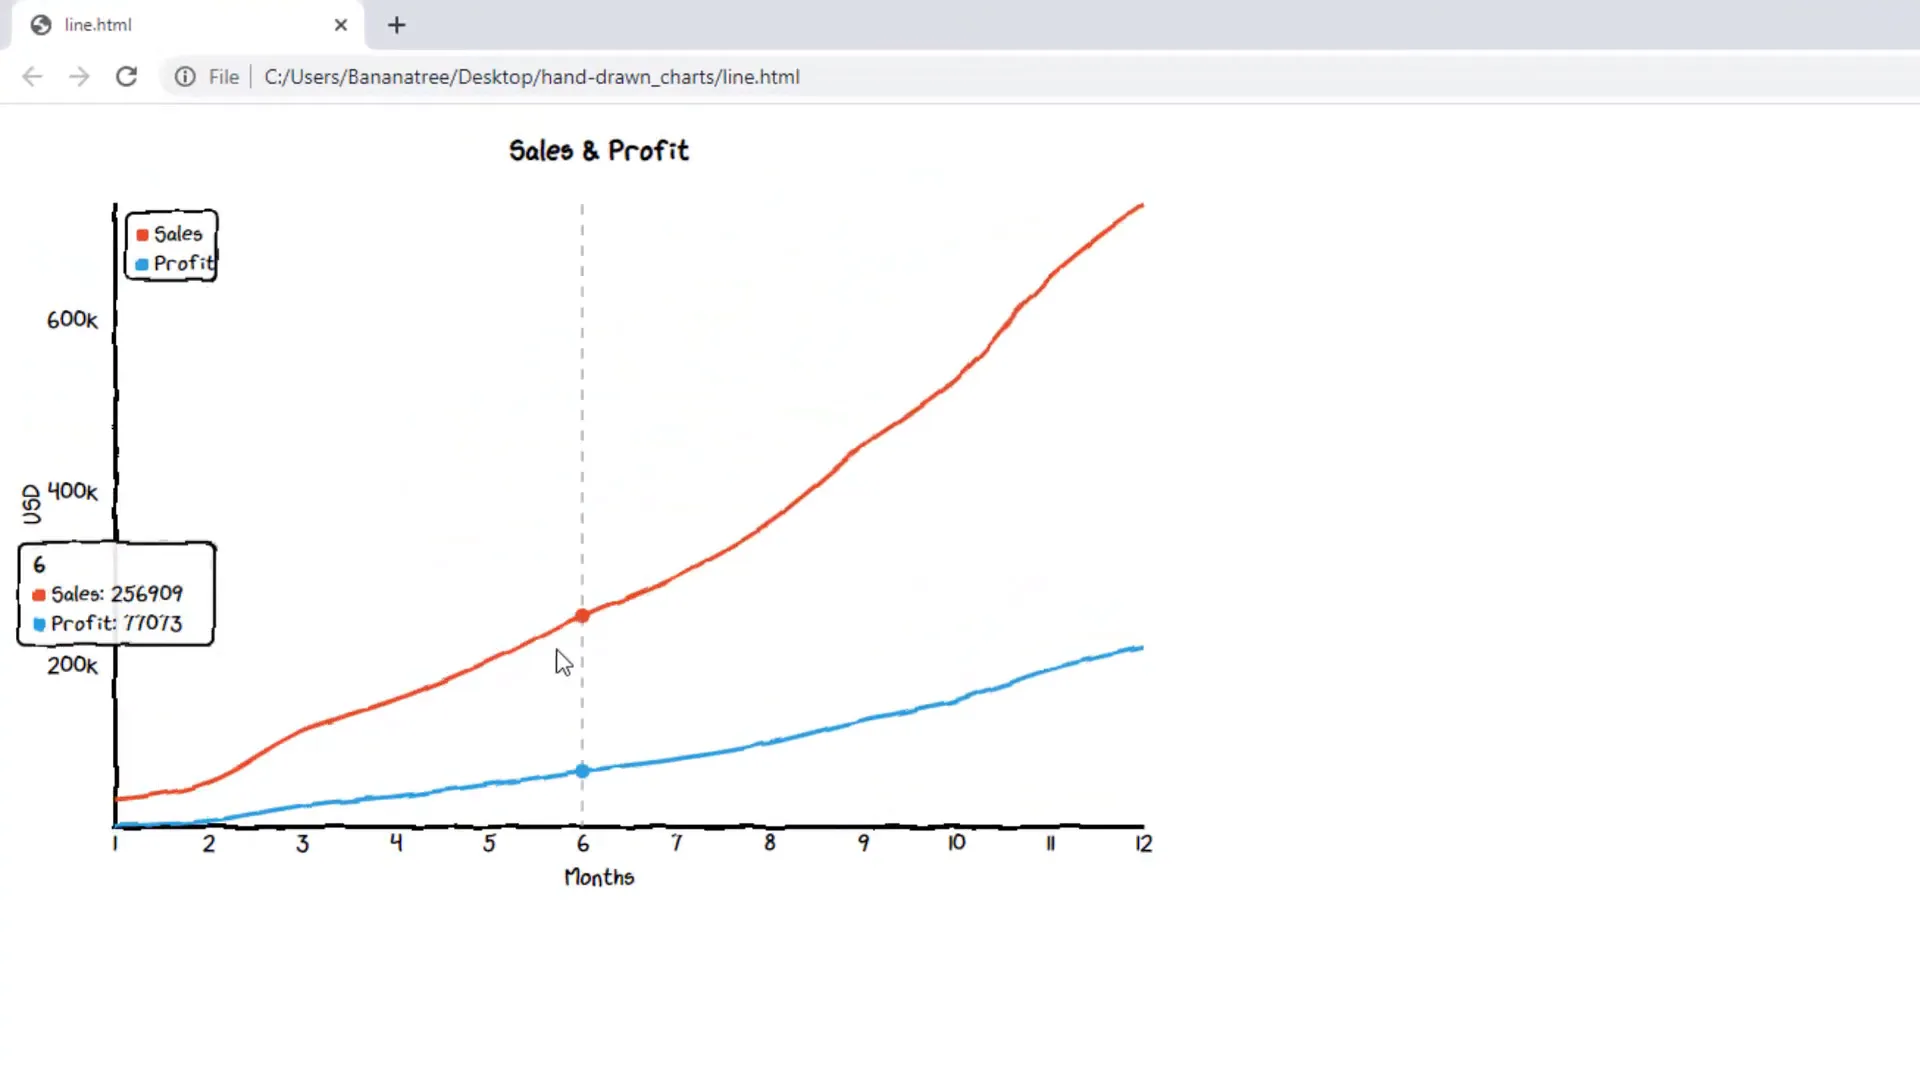Viewport: 1920px width, 1080px height.
Task: Click blue Profit data point at month 6
Action: click(582, 771)
